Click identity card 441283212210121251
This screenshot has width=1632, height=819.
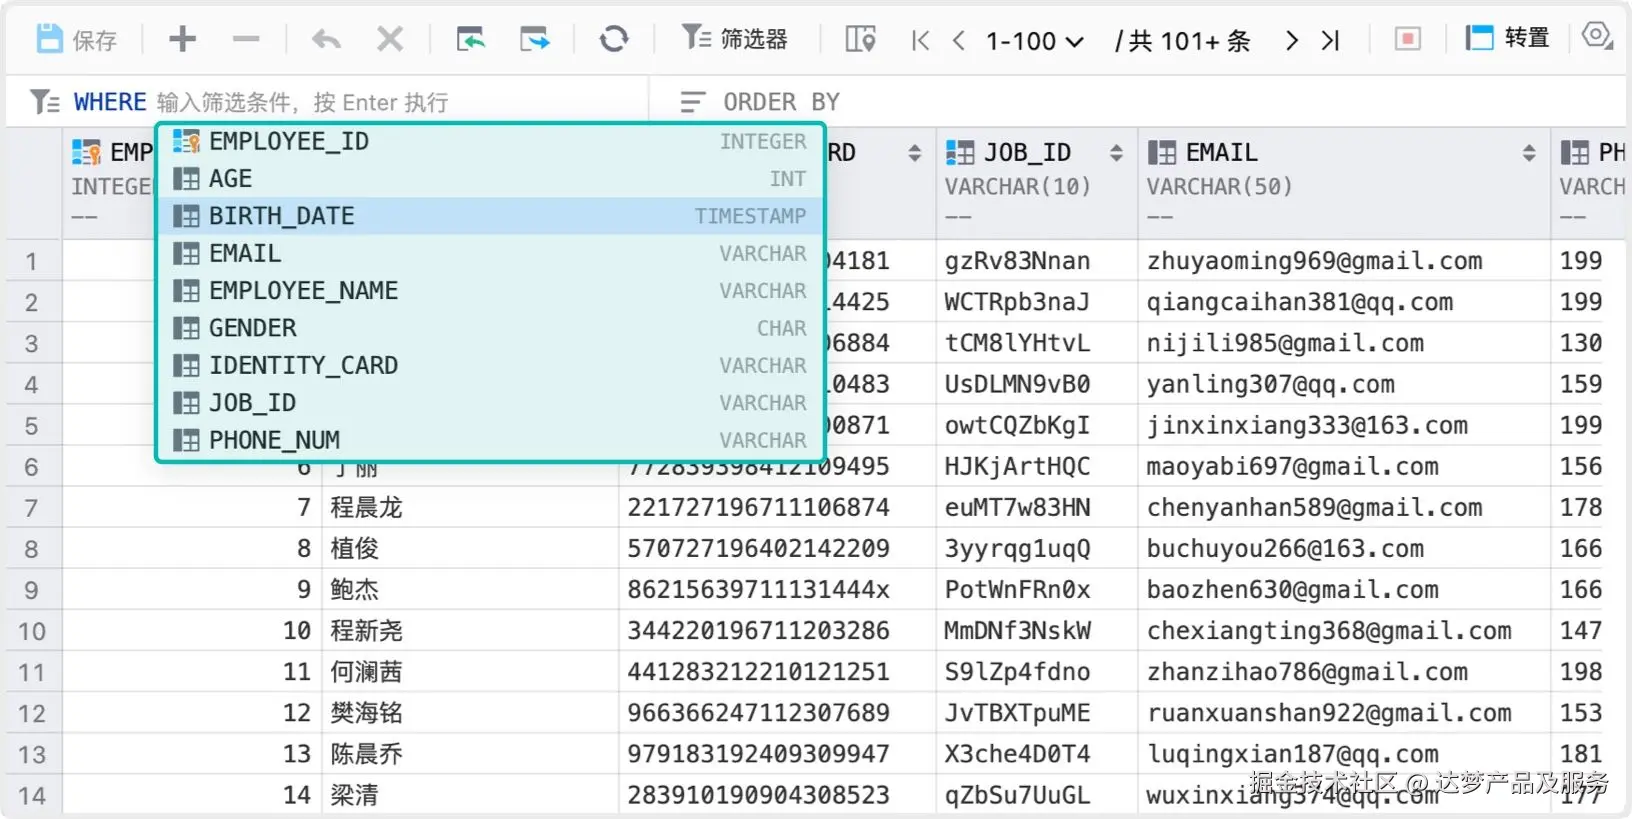[758, 672]
